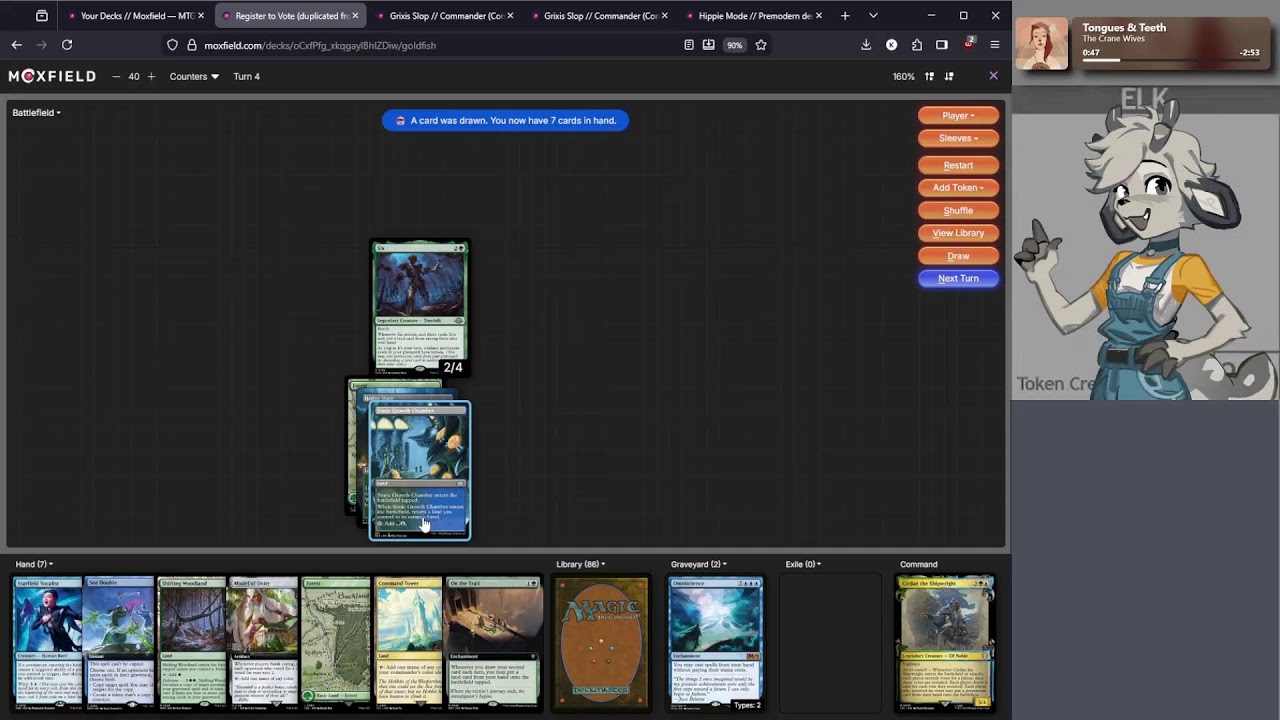Close the Register to Vote tab
Image resolution: width=1280 pixels, height=720 pixels.
tap(355, 16)
